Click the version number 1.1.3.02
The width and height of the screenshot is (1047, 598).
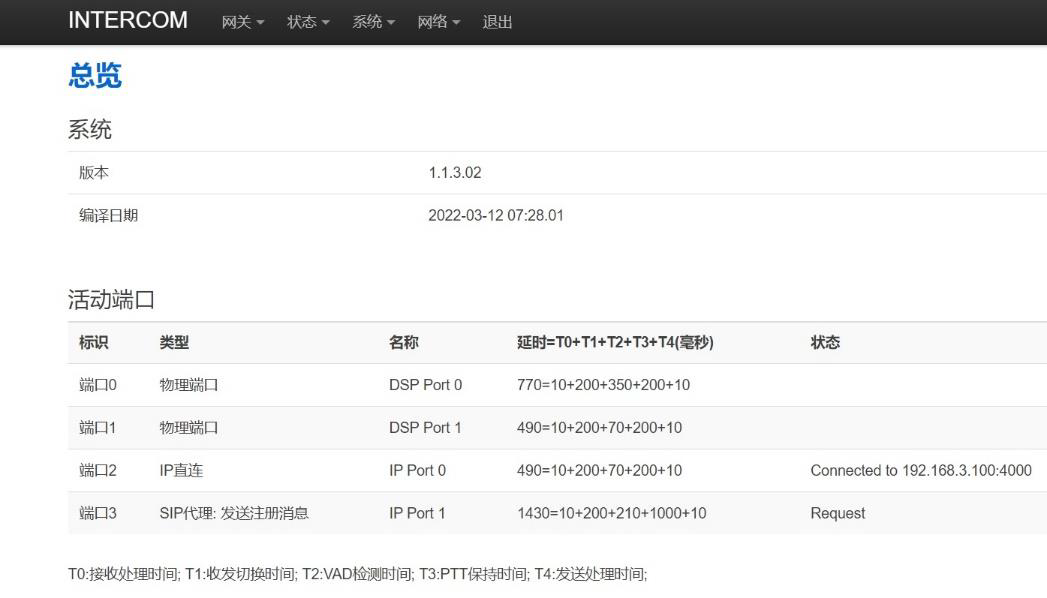[455, 173]
